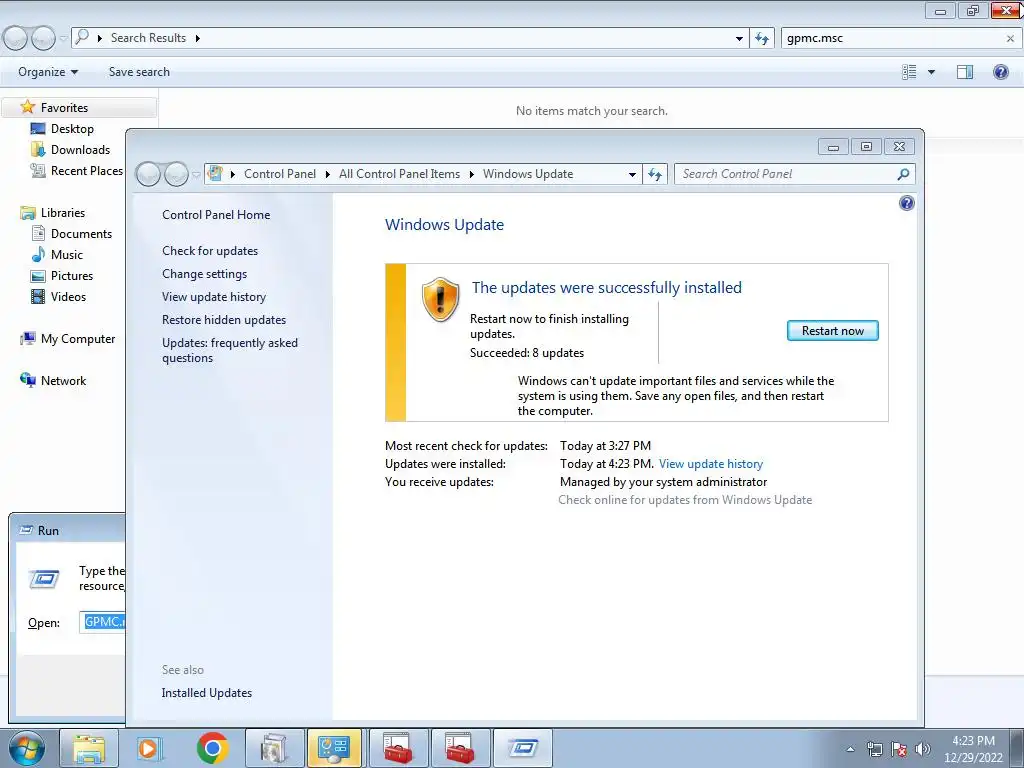Open view options dropdown arrow in Explorer

931,72
